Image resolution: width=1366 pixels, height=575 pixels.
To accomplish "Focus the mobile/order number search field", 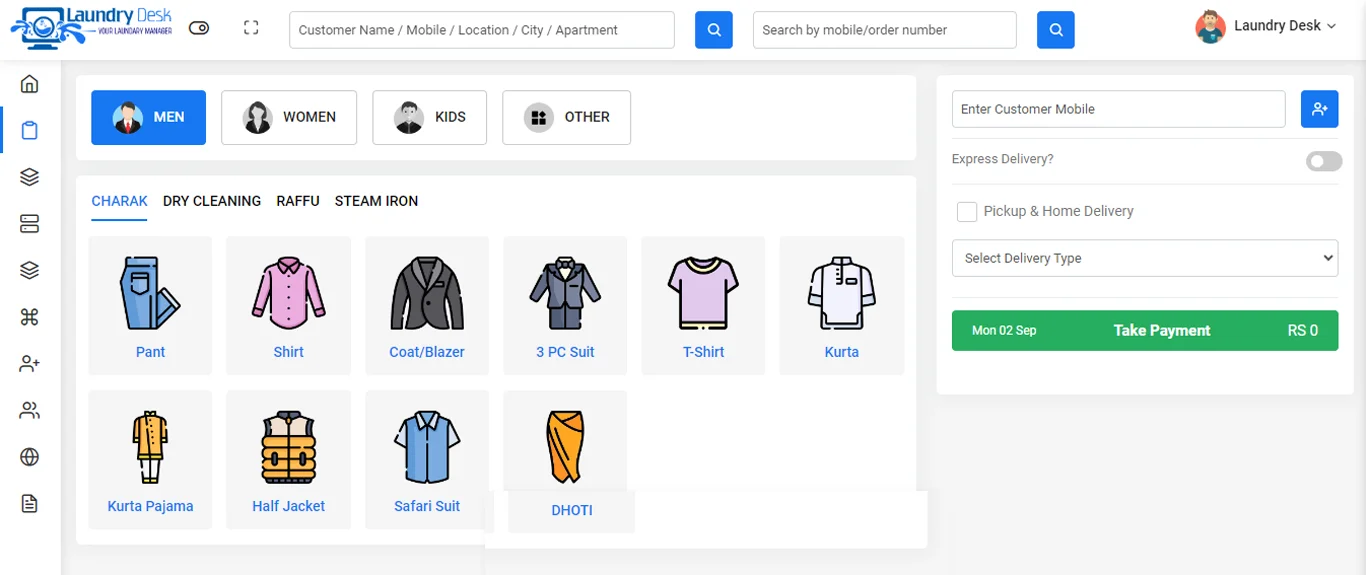I will pyautogui.click(x=884, y=30).
